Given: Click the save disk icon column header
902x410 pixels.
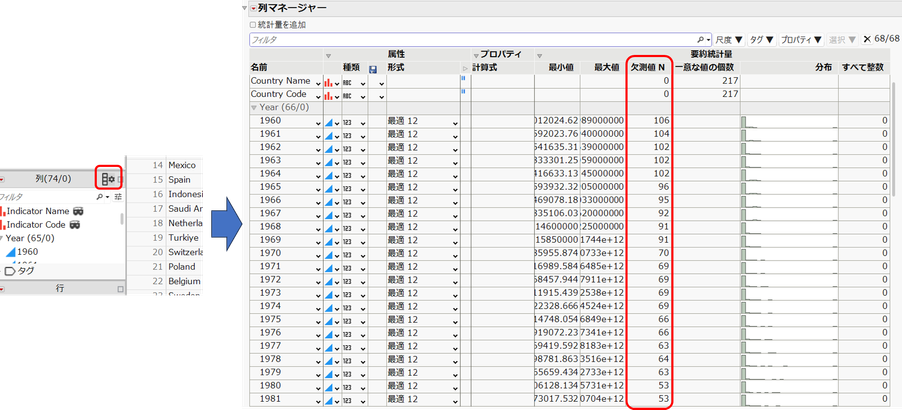Looking at the screenshot, I should [373, 70].
